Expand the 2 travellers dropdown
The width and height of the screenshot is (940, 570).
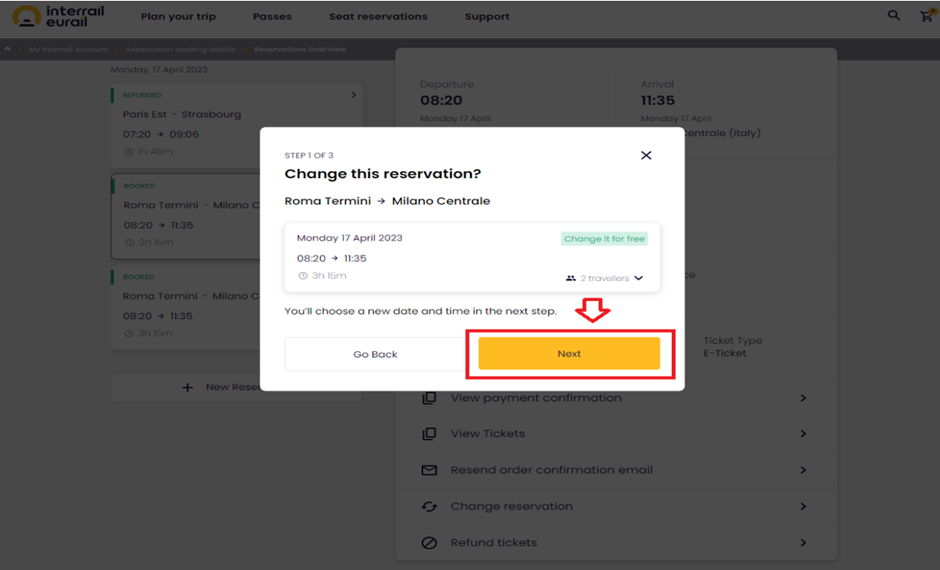pyautogui.click(x=604, y=278)
